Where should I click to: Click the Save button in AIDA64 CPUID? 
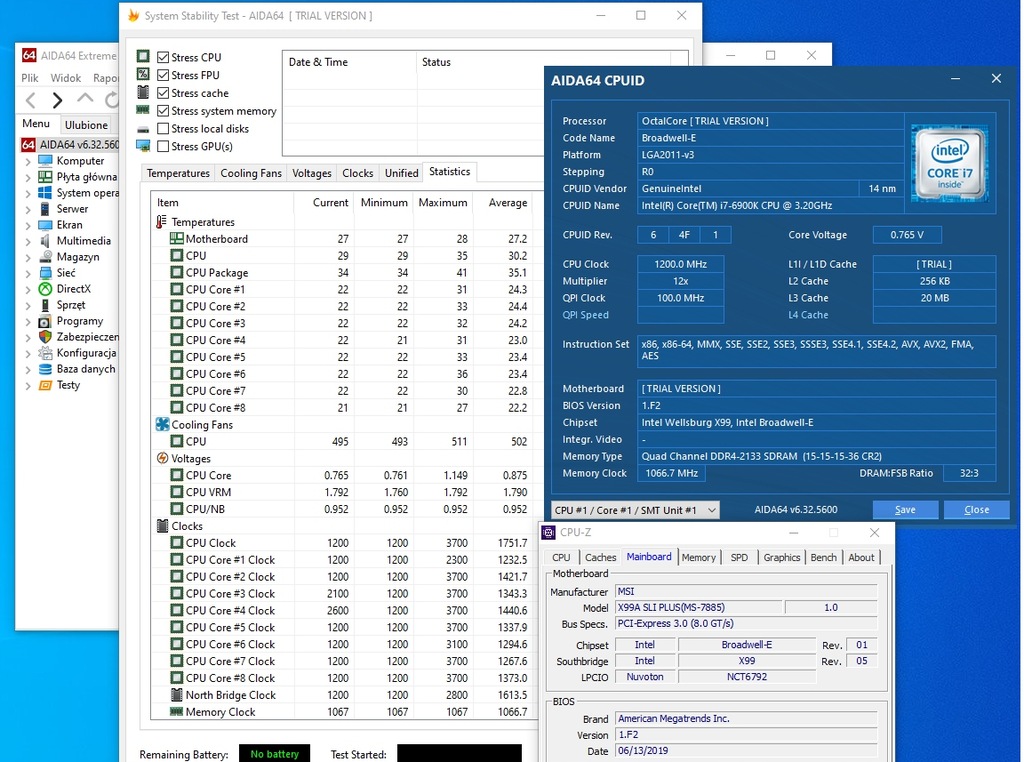coord(904,509)
